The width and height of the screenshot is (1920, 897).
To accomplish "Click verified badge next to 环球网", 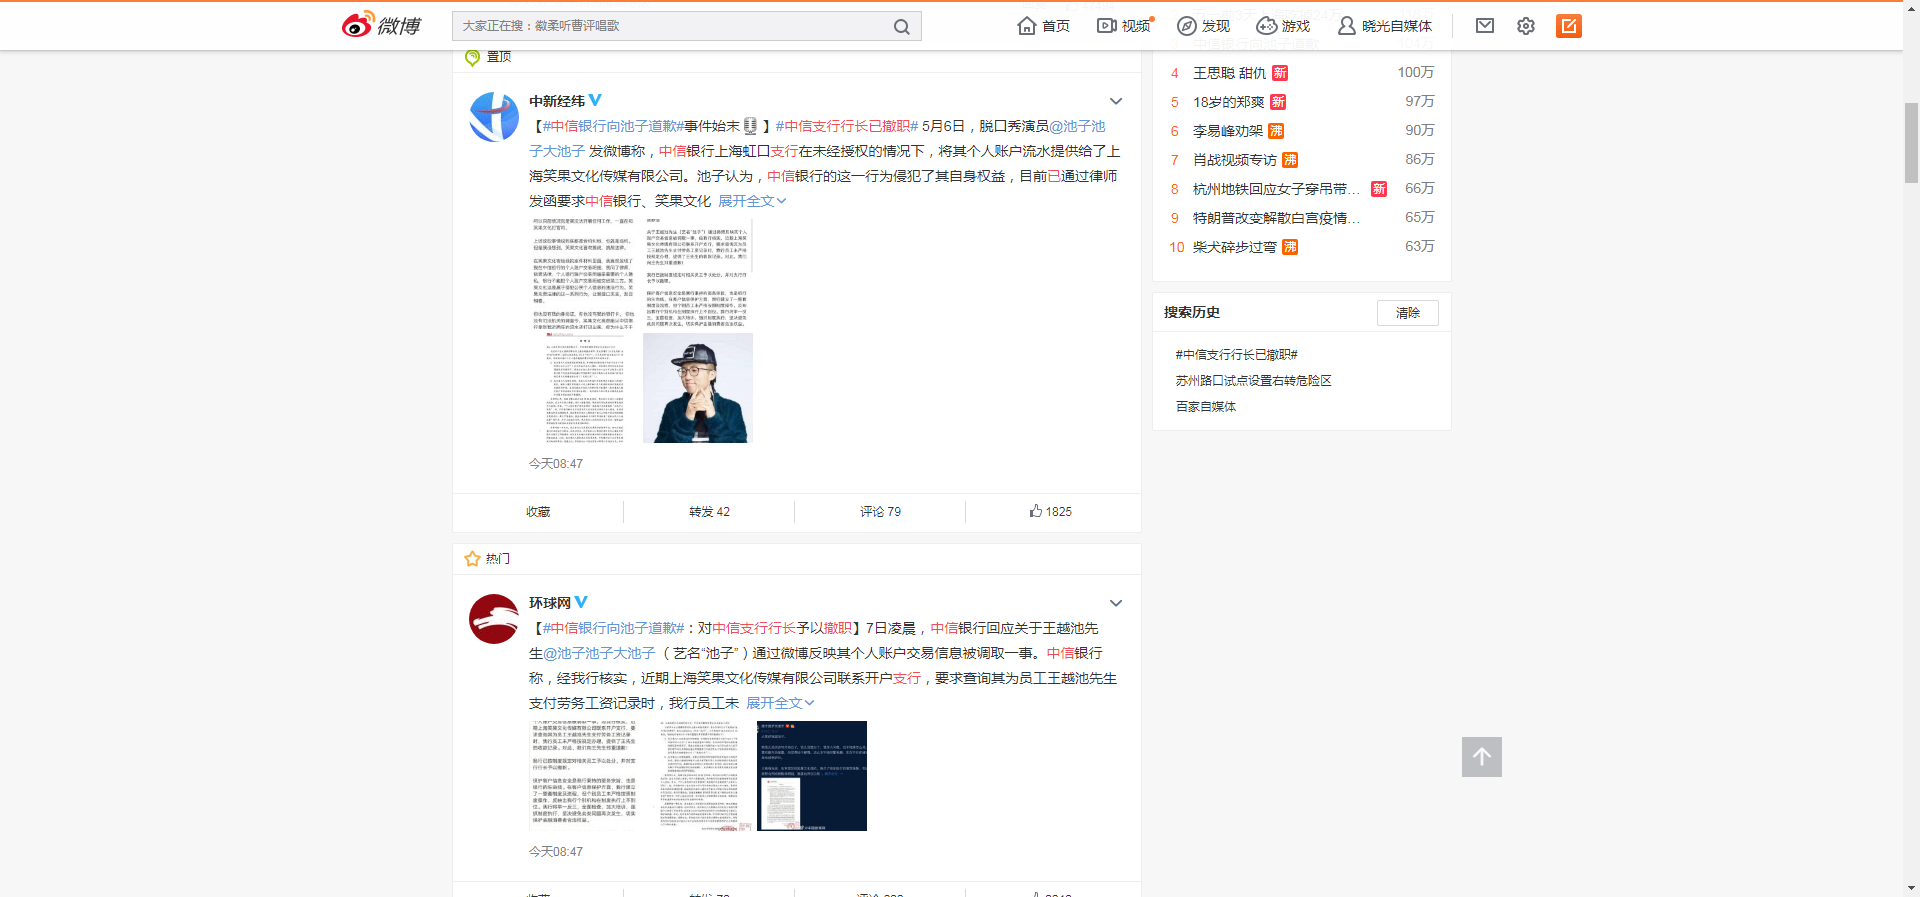I will [581, 602].
